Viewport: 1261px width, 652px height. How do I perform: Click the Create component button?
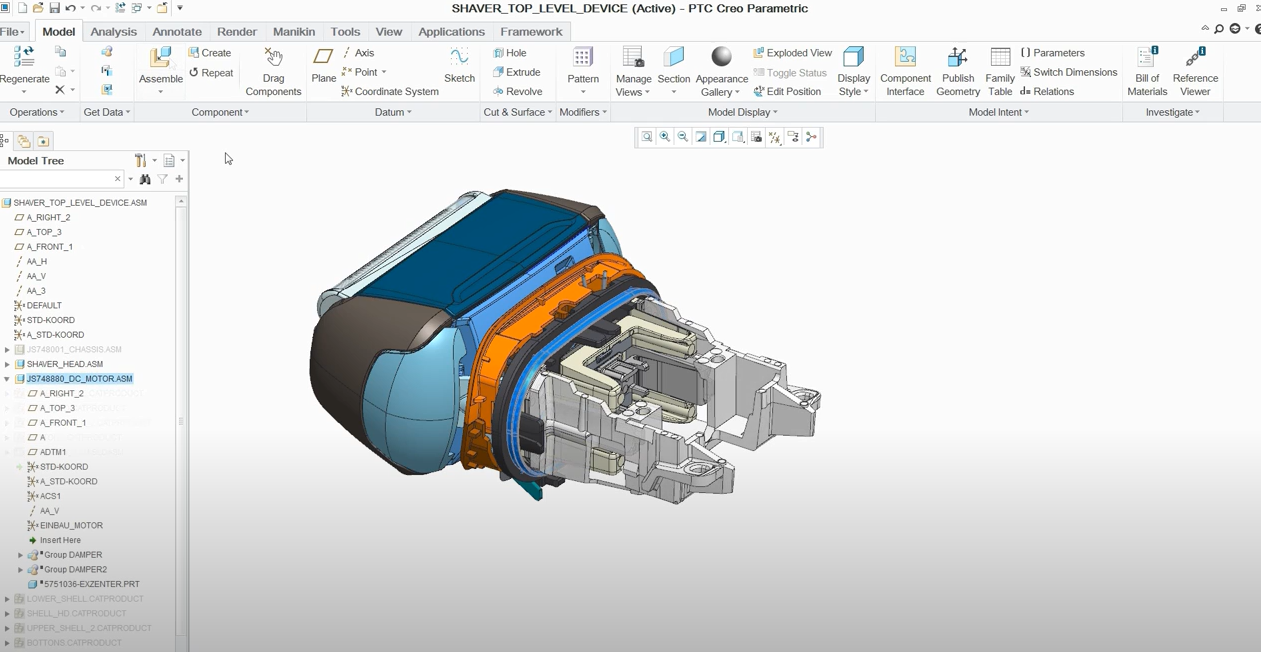[210, 53]
